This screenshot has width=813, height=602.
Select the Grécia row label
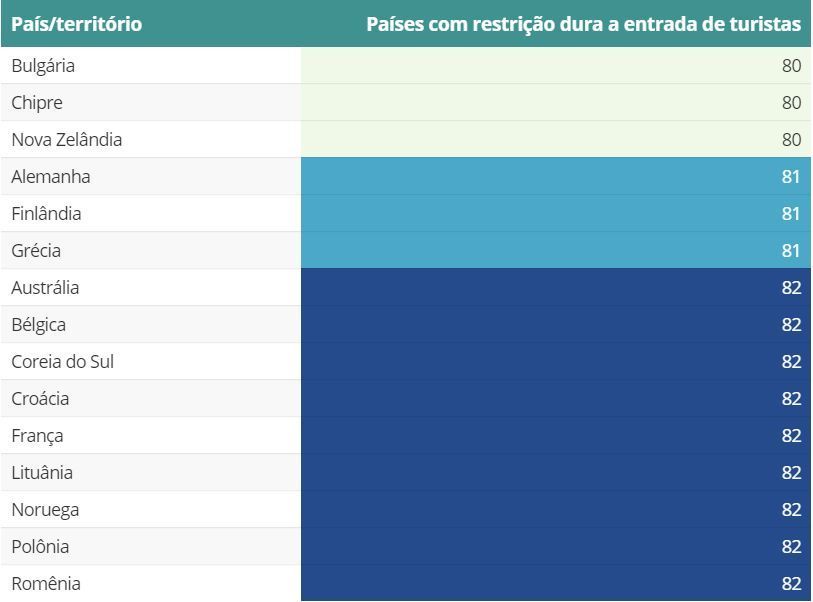coord(36,250)
